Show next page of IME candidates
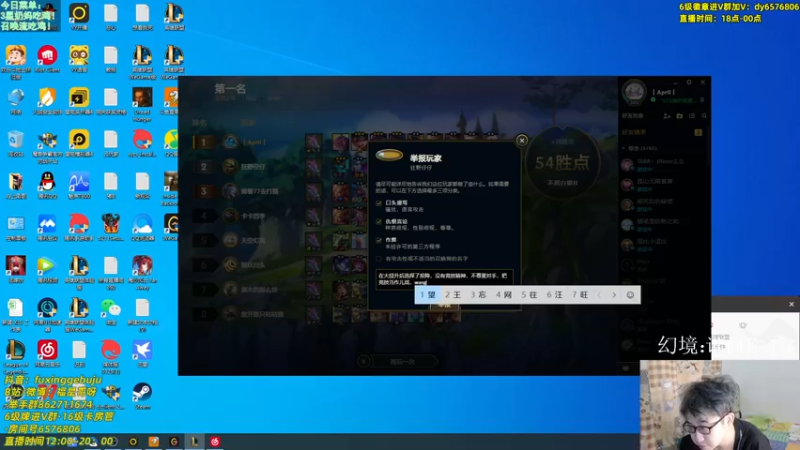 tap(614, 295)
